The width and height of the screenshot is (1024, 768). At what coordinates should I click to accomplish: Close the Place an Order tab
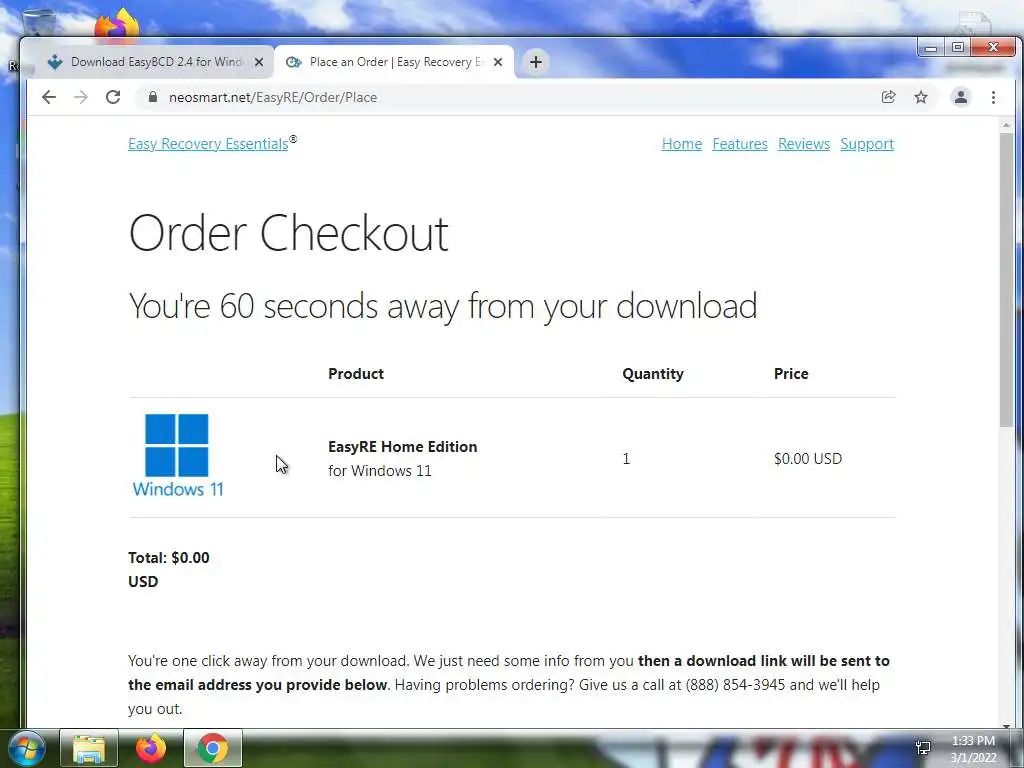(x=498, y=62)
